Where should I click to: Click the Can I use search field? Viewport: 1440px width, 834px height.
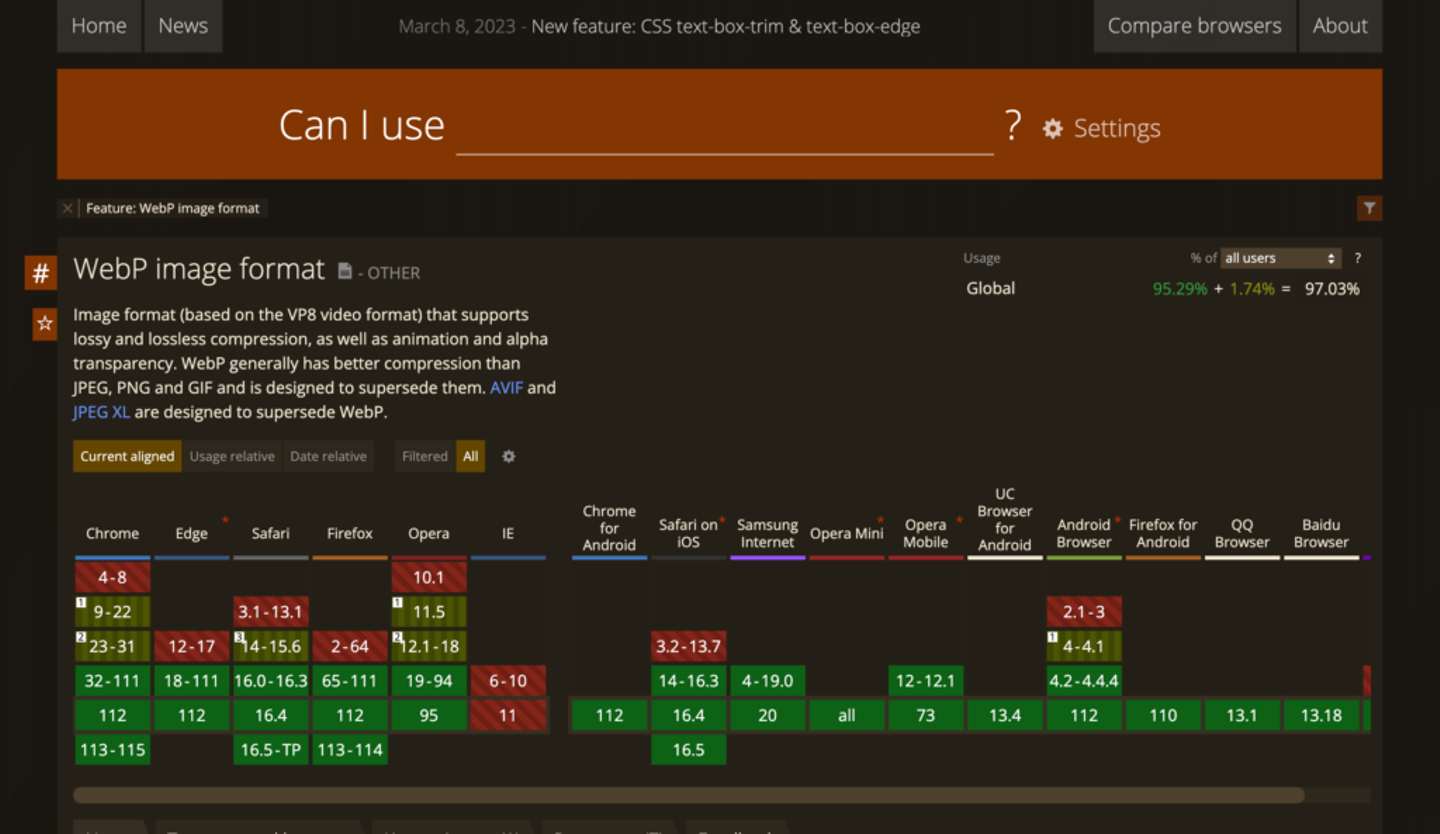724,128
